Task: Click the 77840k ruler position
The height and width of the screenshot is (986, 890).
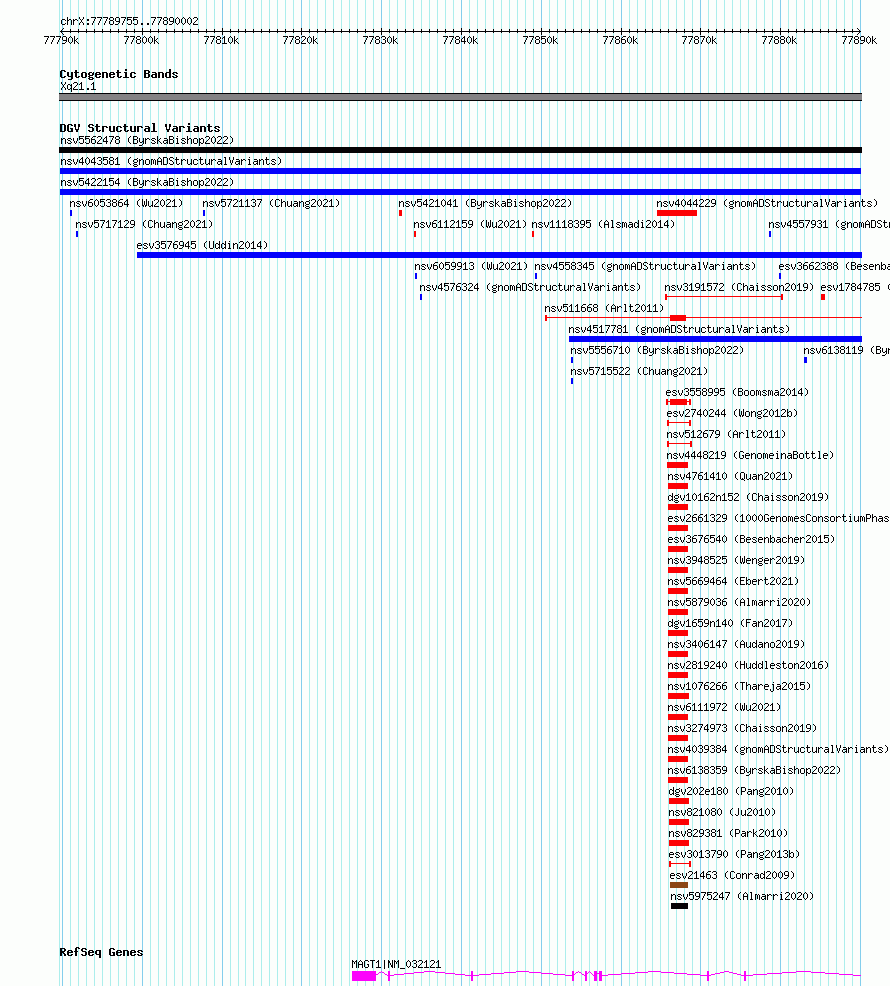Action: [x=460, y=40]
